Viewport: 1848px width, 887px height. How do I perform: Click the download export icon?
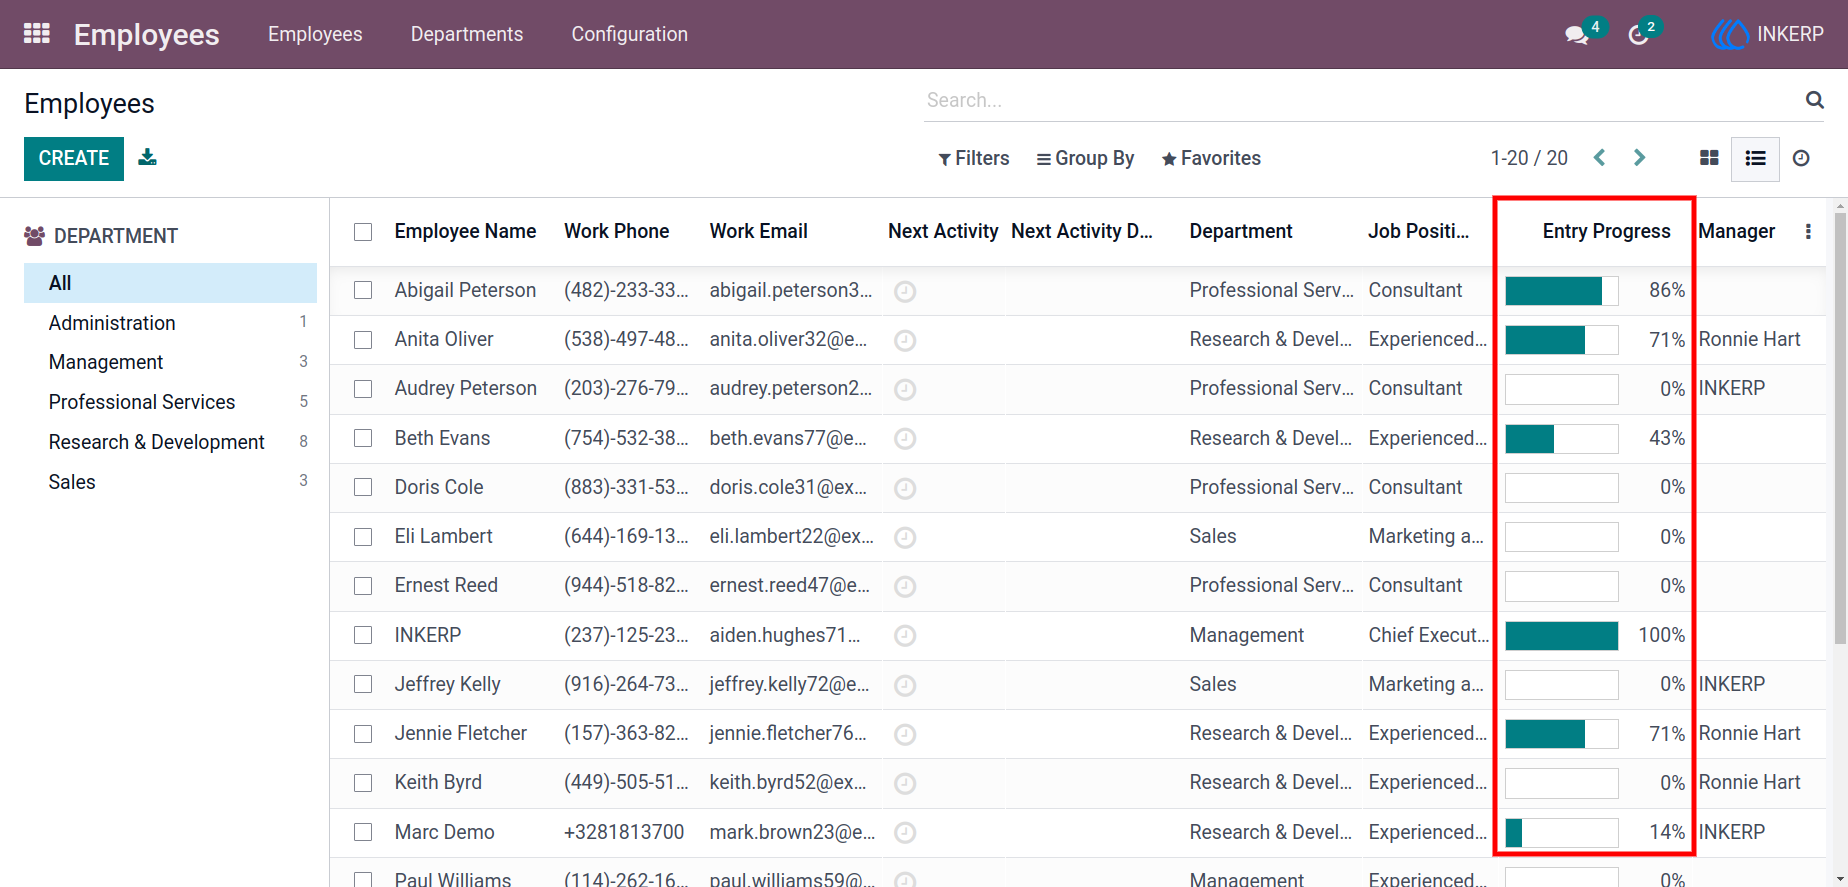[x=148, y=157]
